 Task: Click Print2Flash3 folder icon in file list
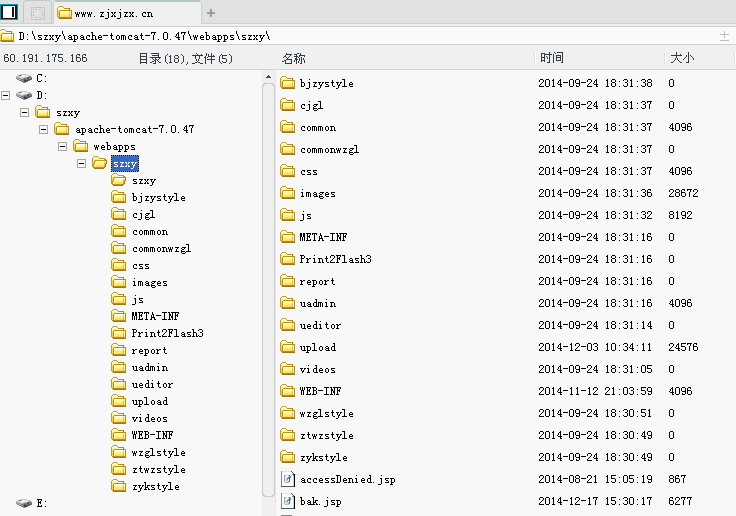287,259
